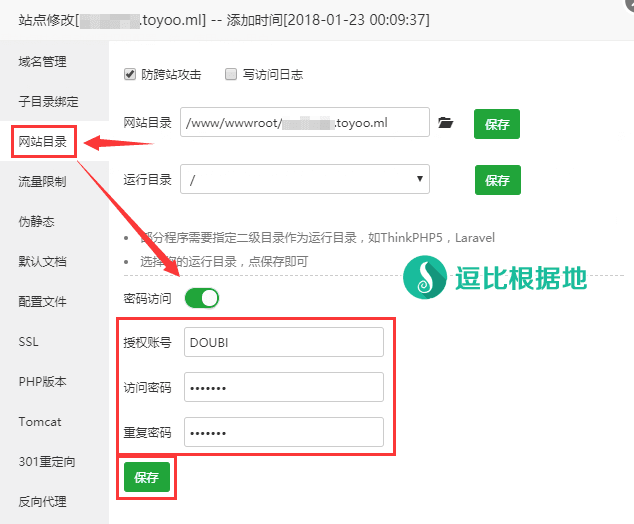Select the 网站目录 sidebar tab

42,142
